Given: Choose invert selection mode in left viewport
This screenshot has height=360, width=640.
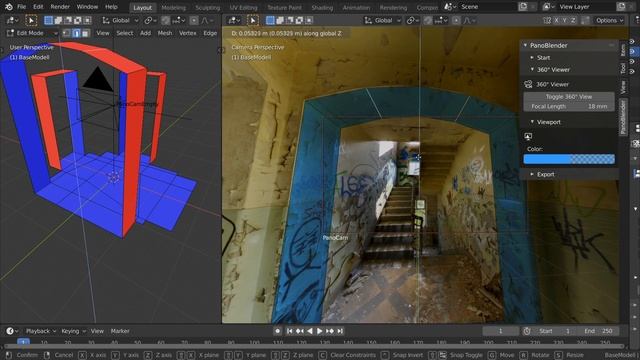Looking at the screenshot, I should coord(78,20).
